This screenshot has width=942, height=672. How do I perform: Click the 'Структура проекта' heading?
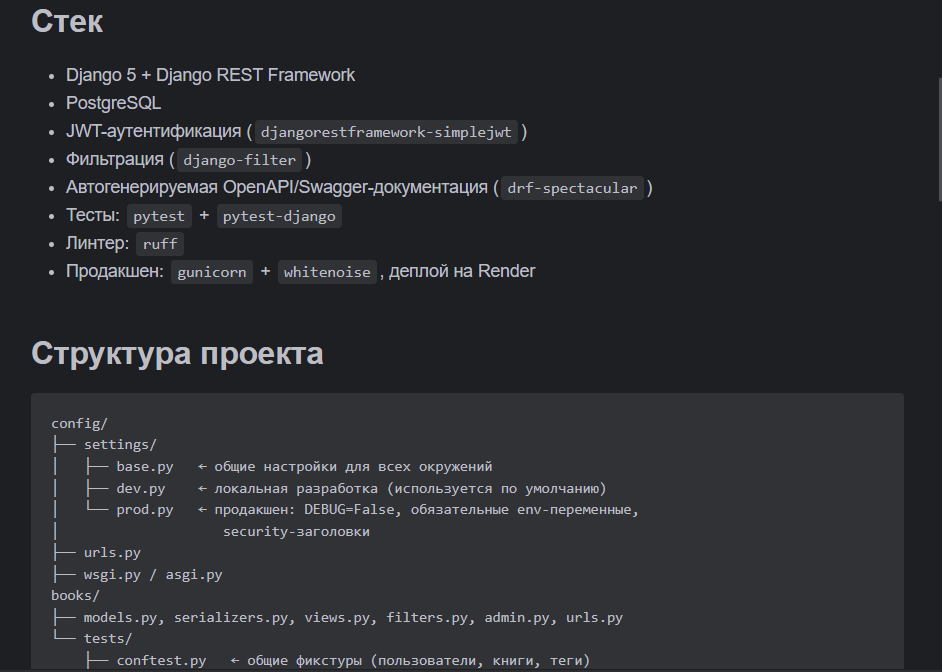[177, 353]
